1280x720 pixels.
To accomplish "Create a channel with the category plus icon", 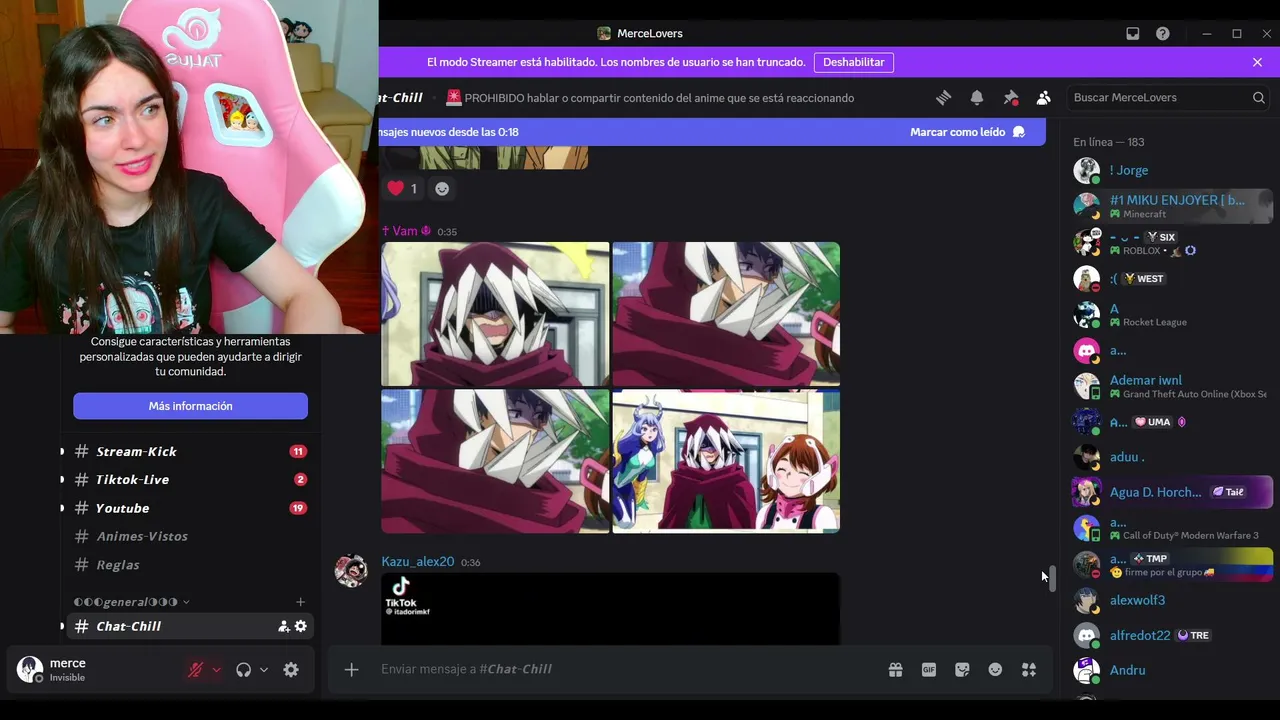I will (x=300, y=602).
